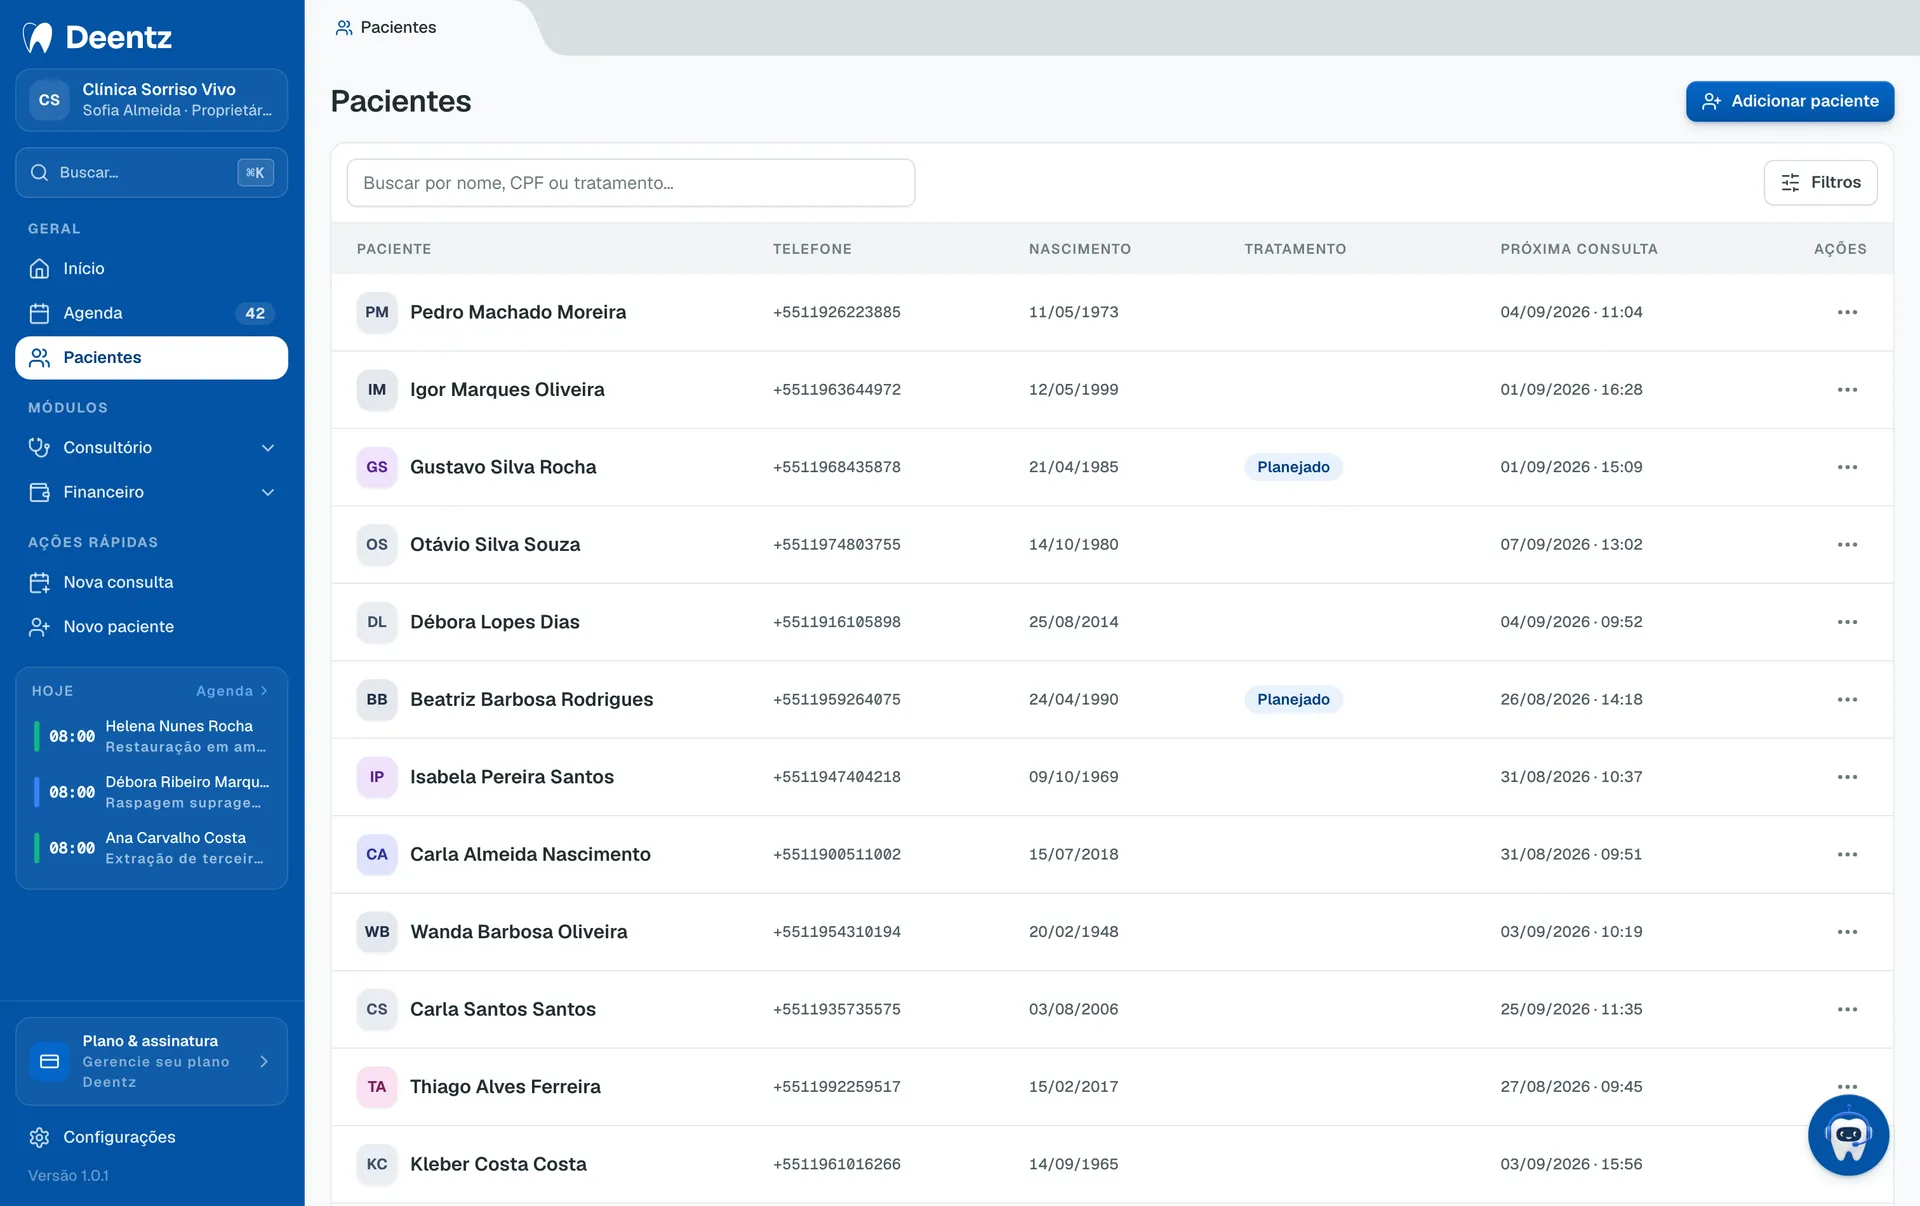The width and height of the screenshot is (1920, 1206).
Task: Click Adicionar paciente button
Action: (1790, 101)
